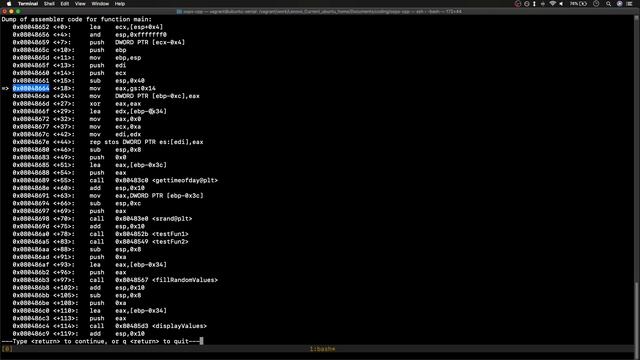Click the volume speaker icon

[562, 4]
